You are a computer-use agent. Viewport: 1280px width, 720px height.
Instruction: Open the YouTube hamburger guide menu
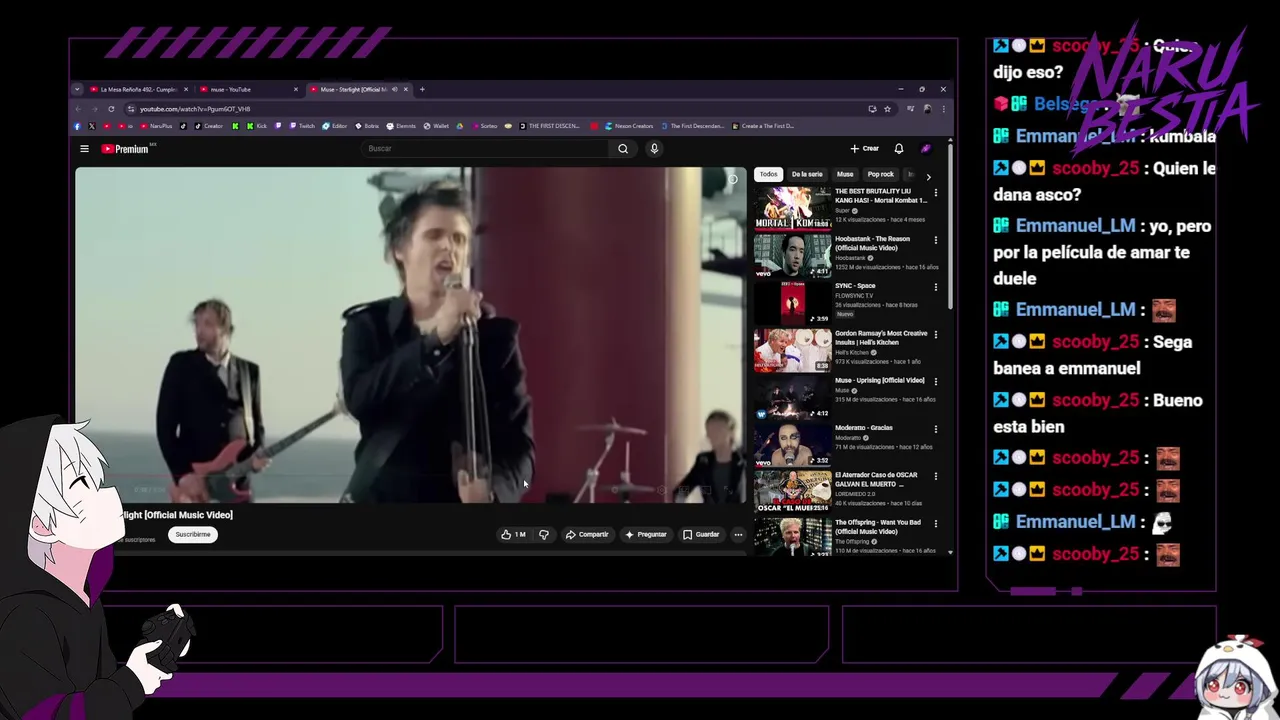click(84, 149)
